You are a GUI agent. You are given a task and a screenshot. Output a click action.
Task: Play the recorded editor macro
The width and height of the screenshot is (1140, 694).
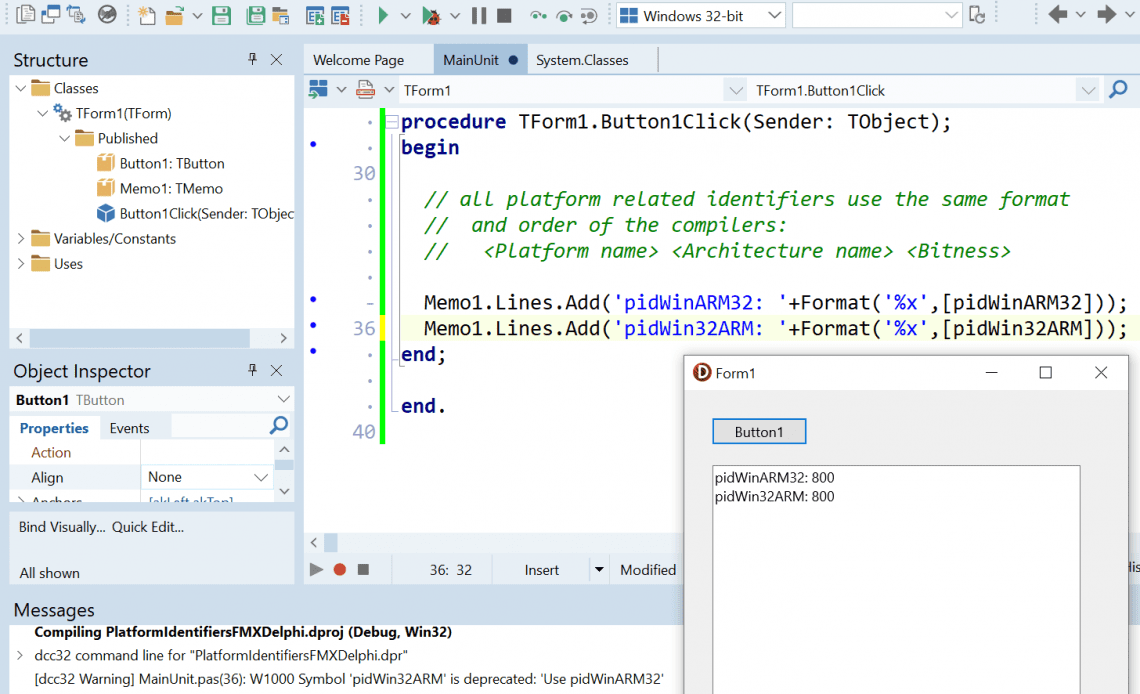[x=316, y=570]
